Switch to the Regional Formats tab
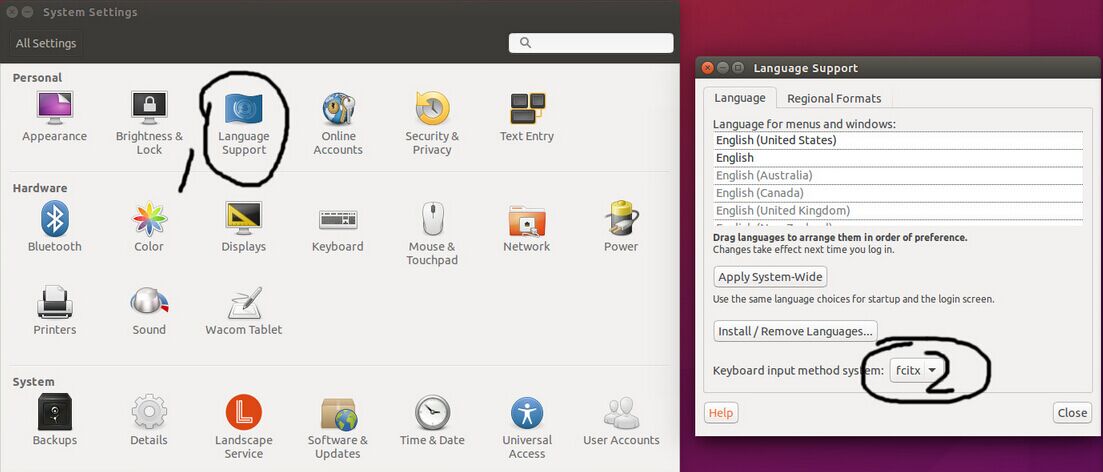1103x472 pixels. [x=834, y=98]
